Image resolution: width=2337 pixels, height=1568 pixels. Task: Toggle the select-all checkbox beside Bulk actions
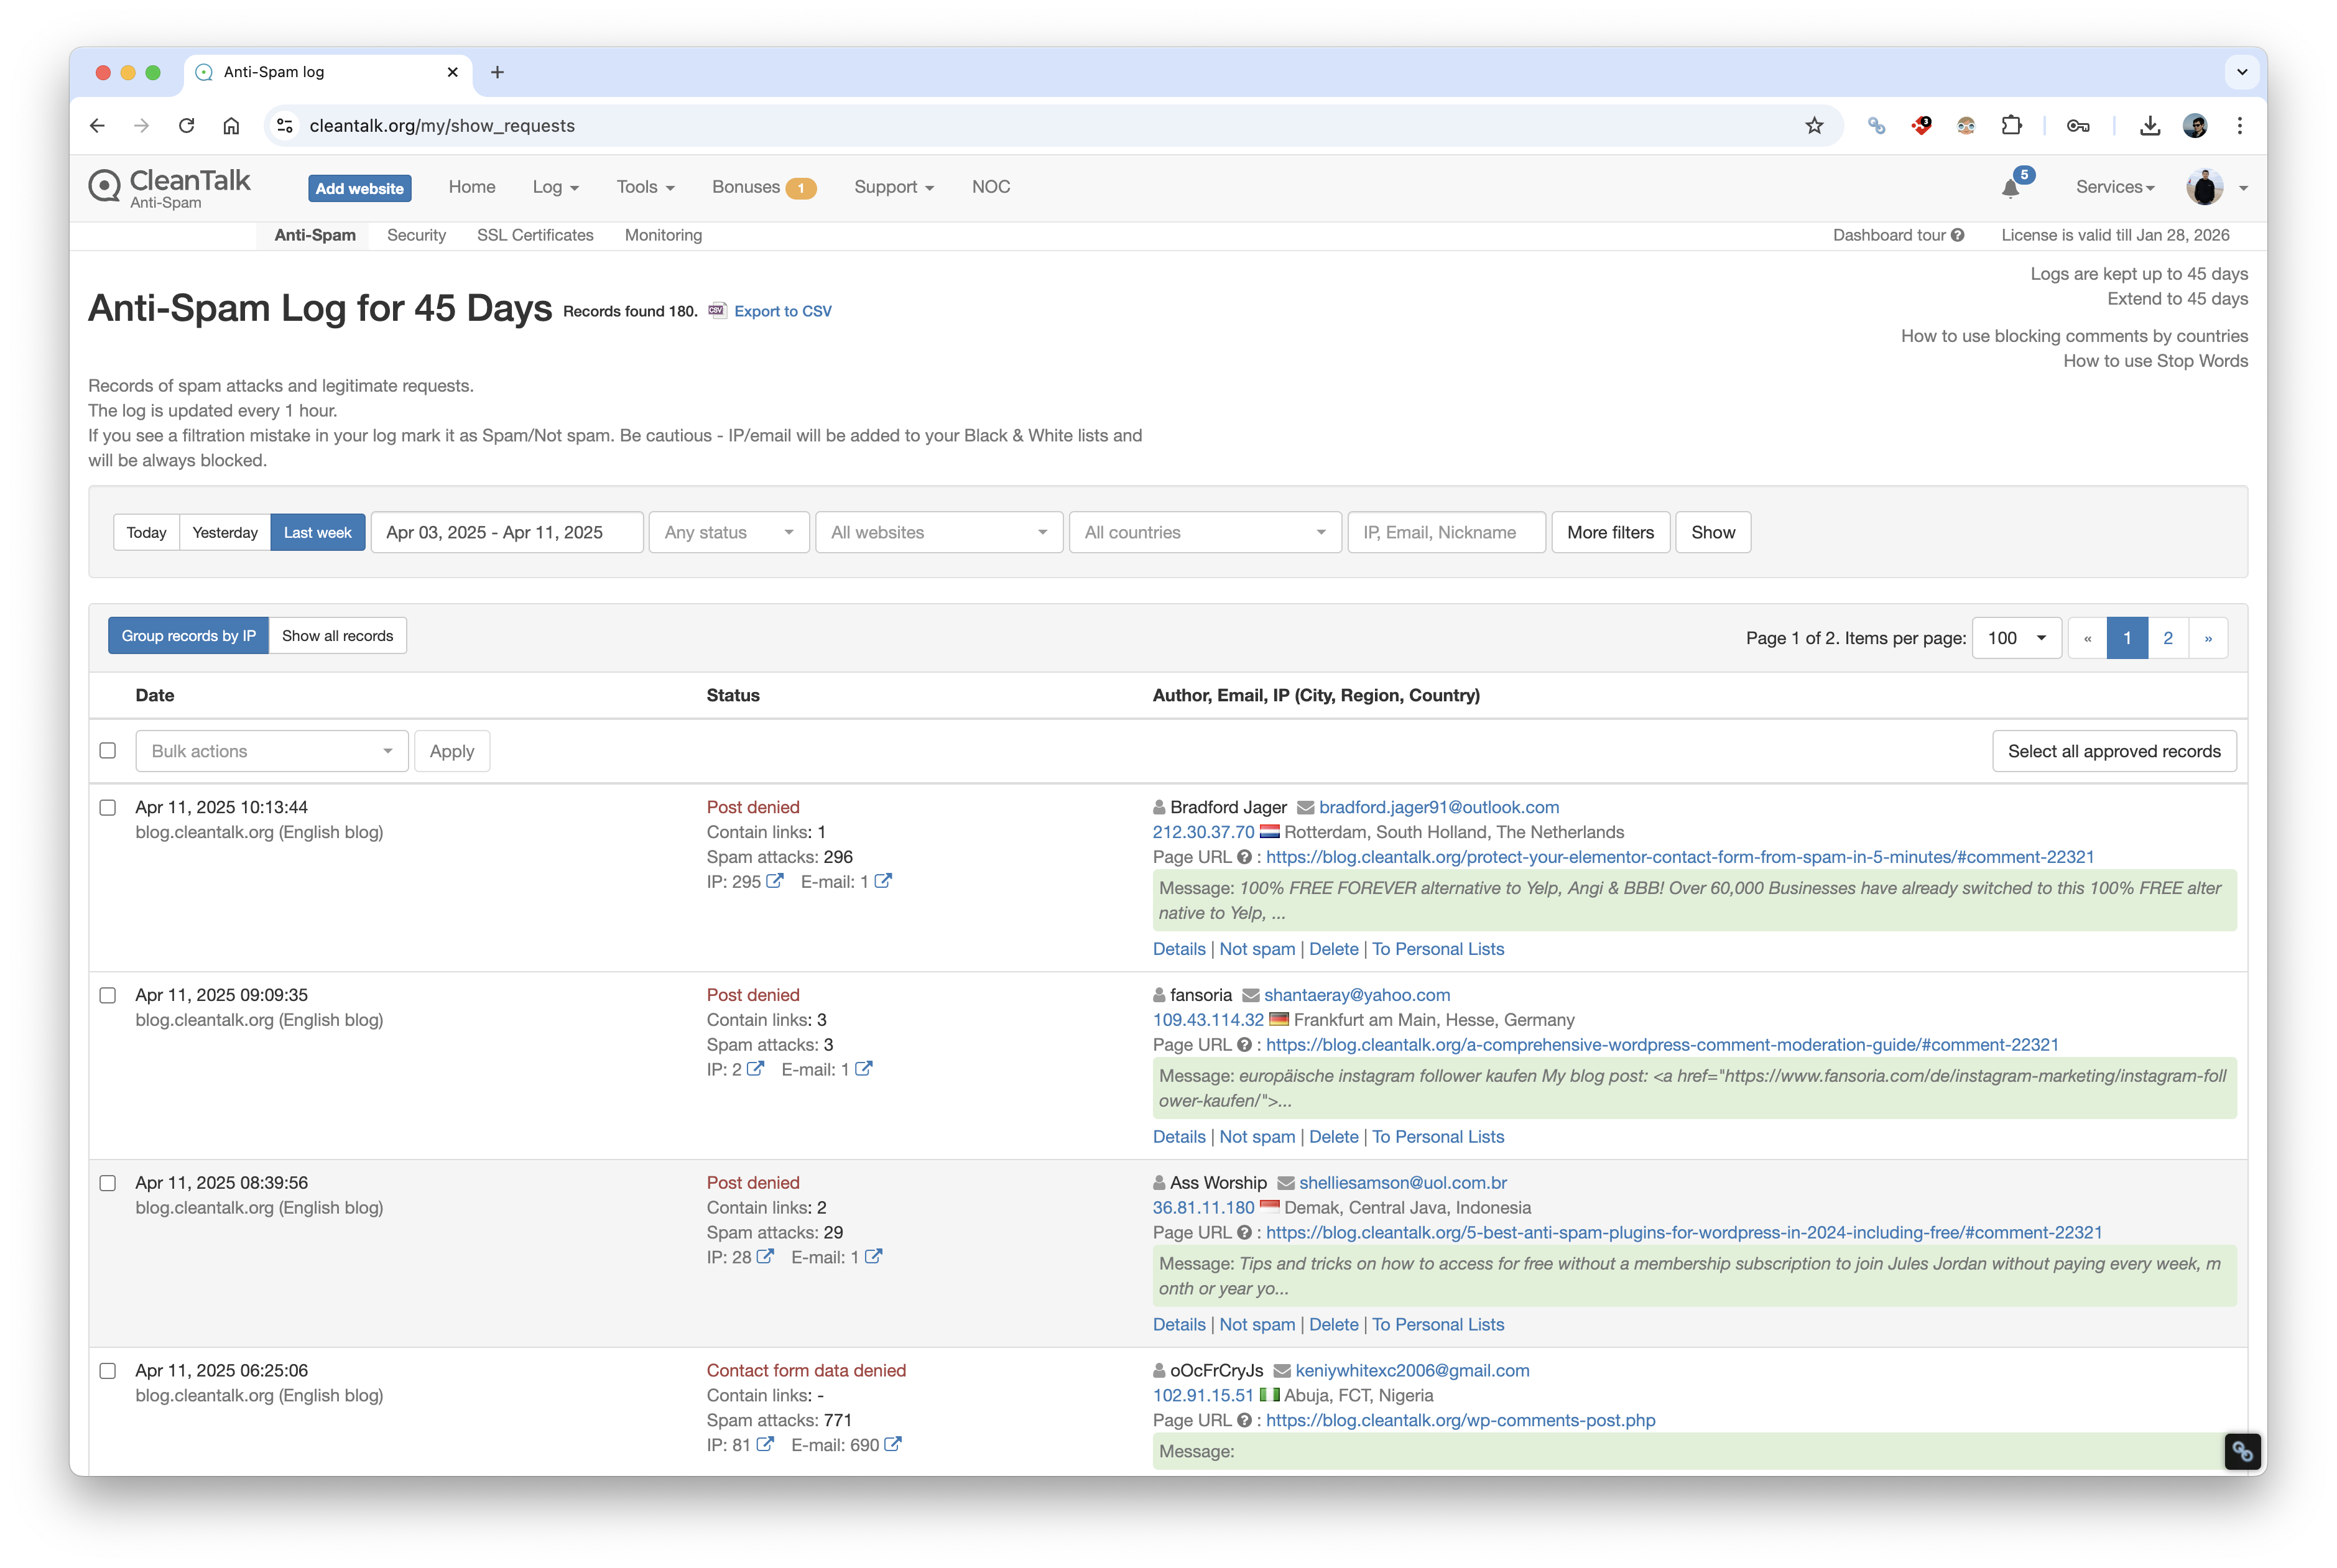(x=108, y=750)
